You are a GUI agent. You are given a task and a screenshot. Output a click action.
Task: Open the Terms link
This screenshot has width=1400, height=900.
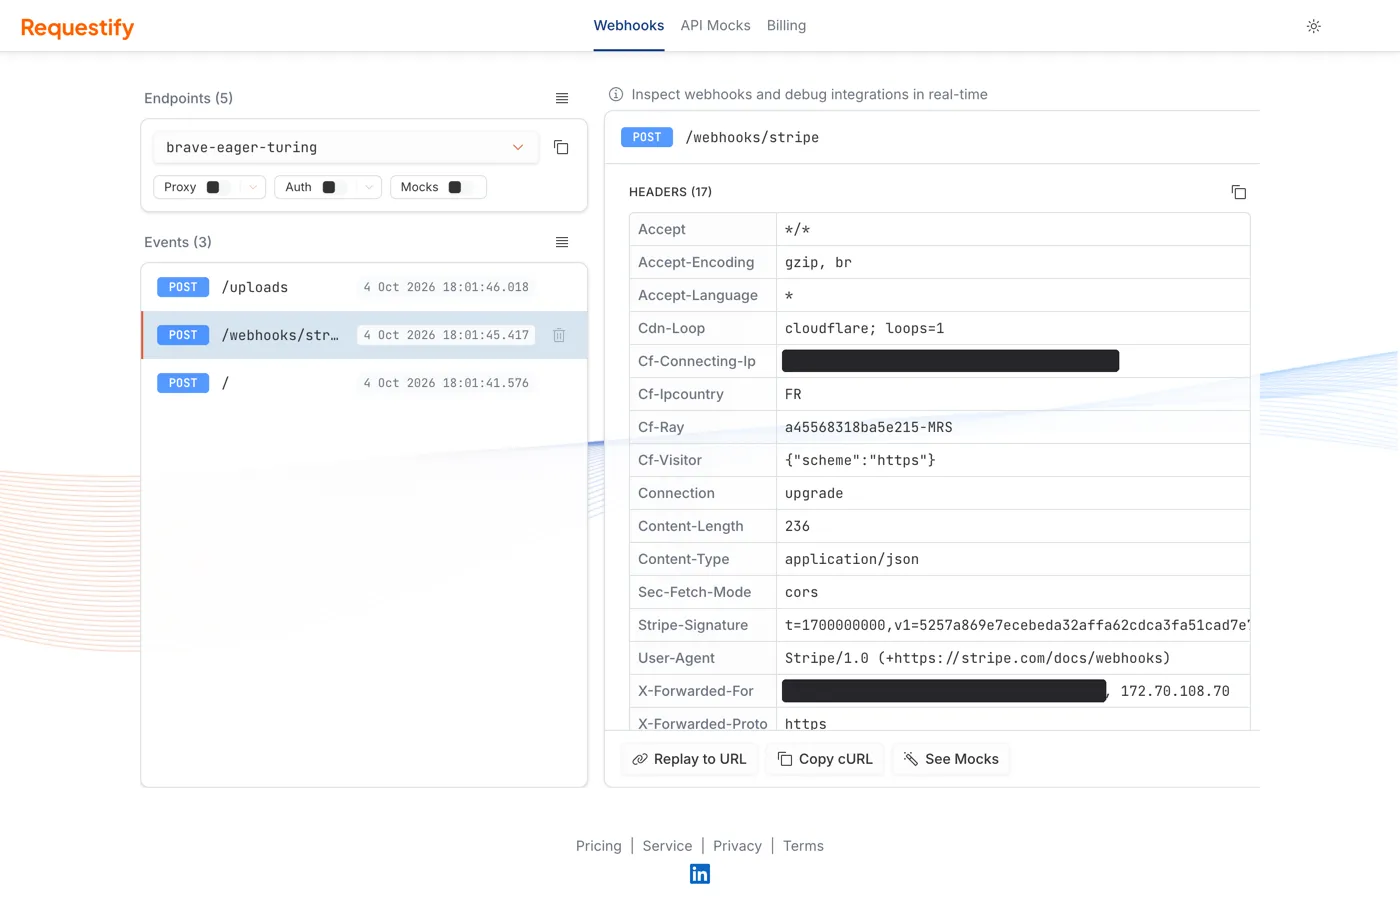[803, 846]
